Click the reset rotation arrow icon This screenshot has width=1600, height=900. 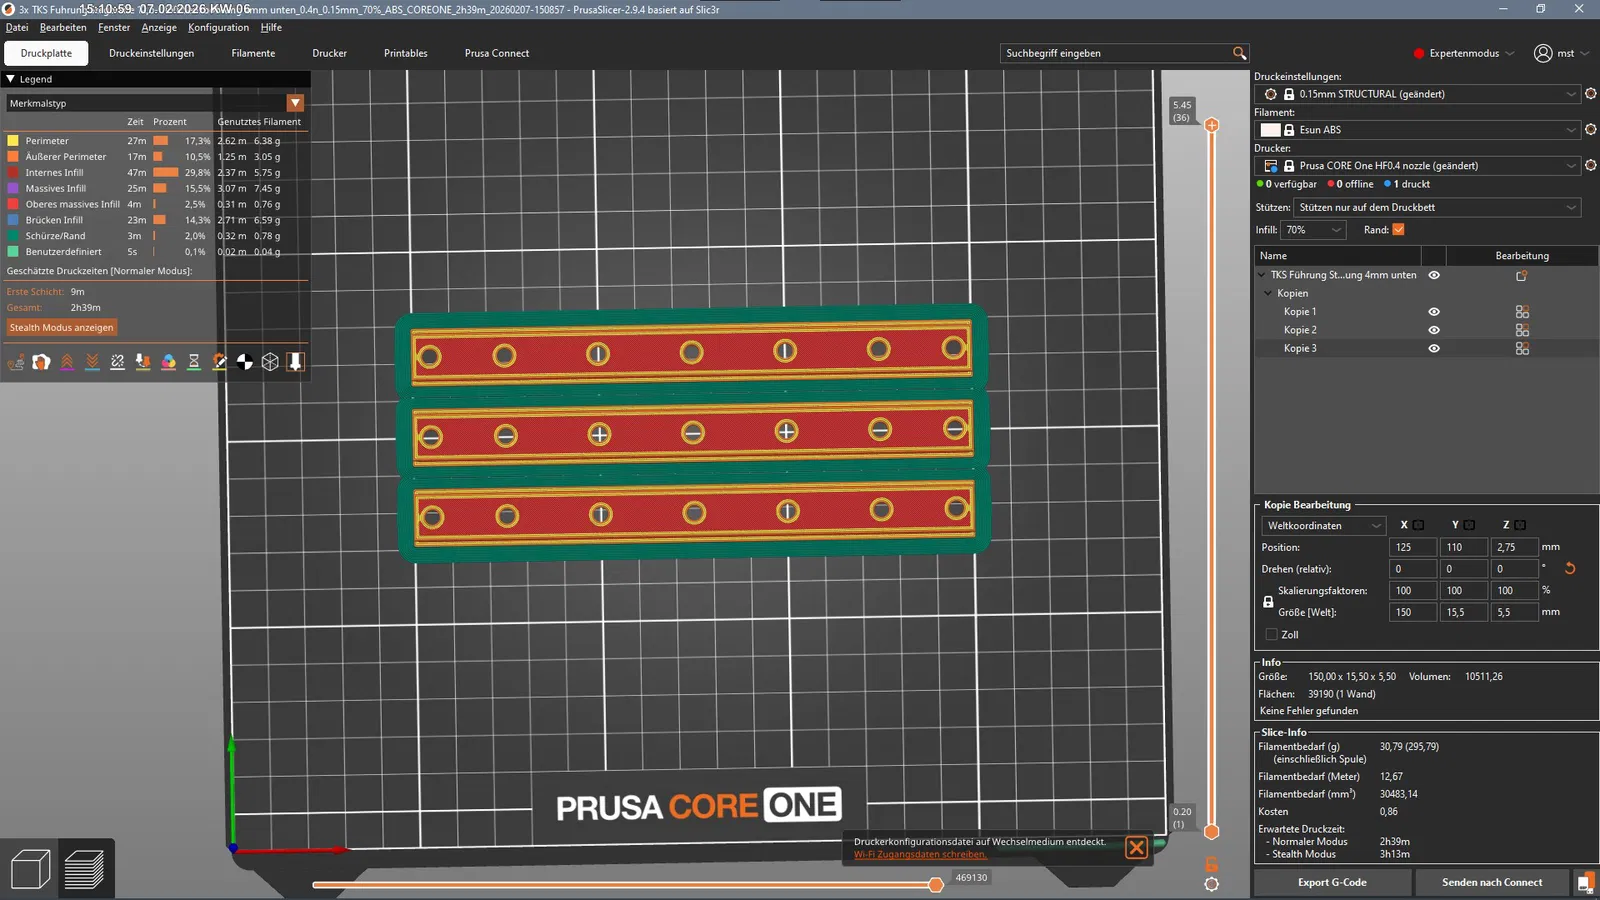tap(1570, 568)
